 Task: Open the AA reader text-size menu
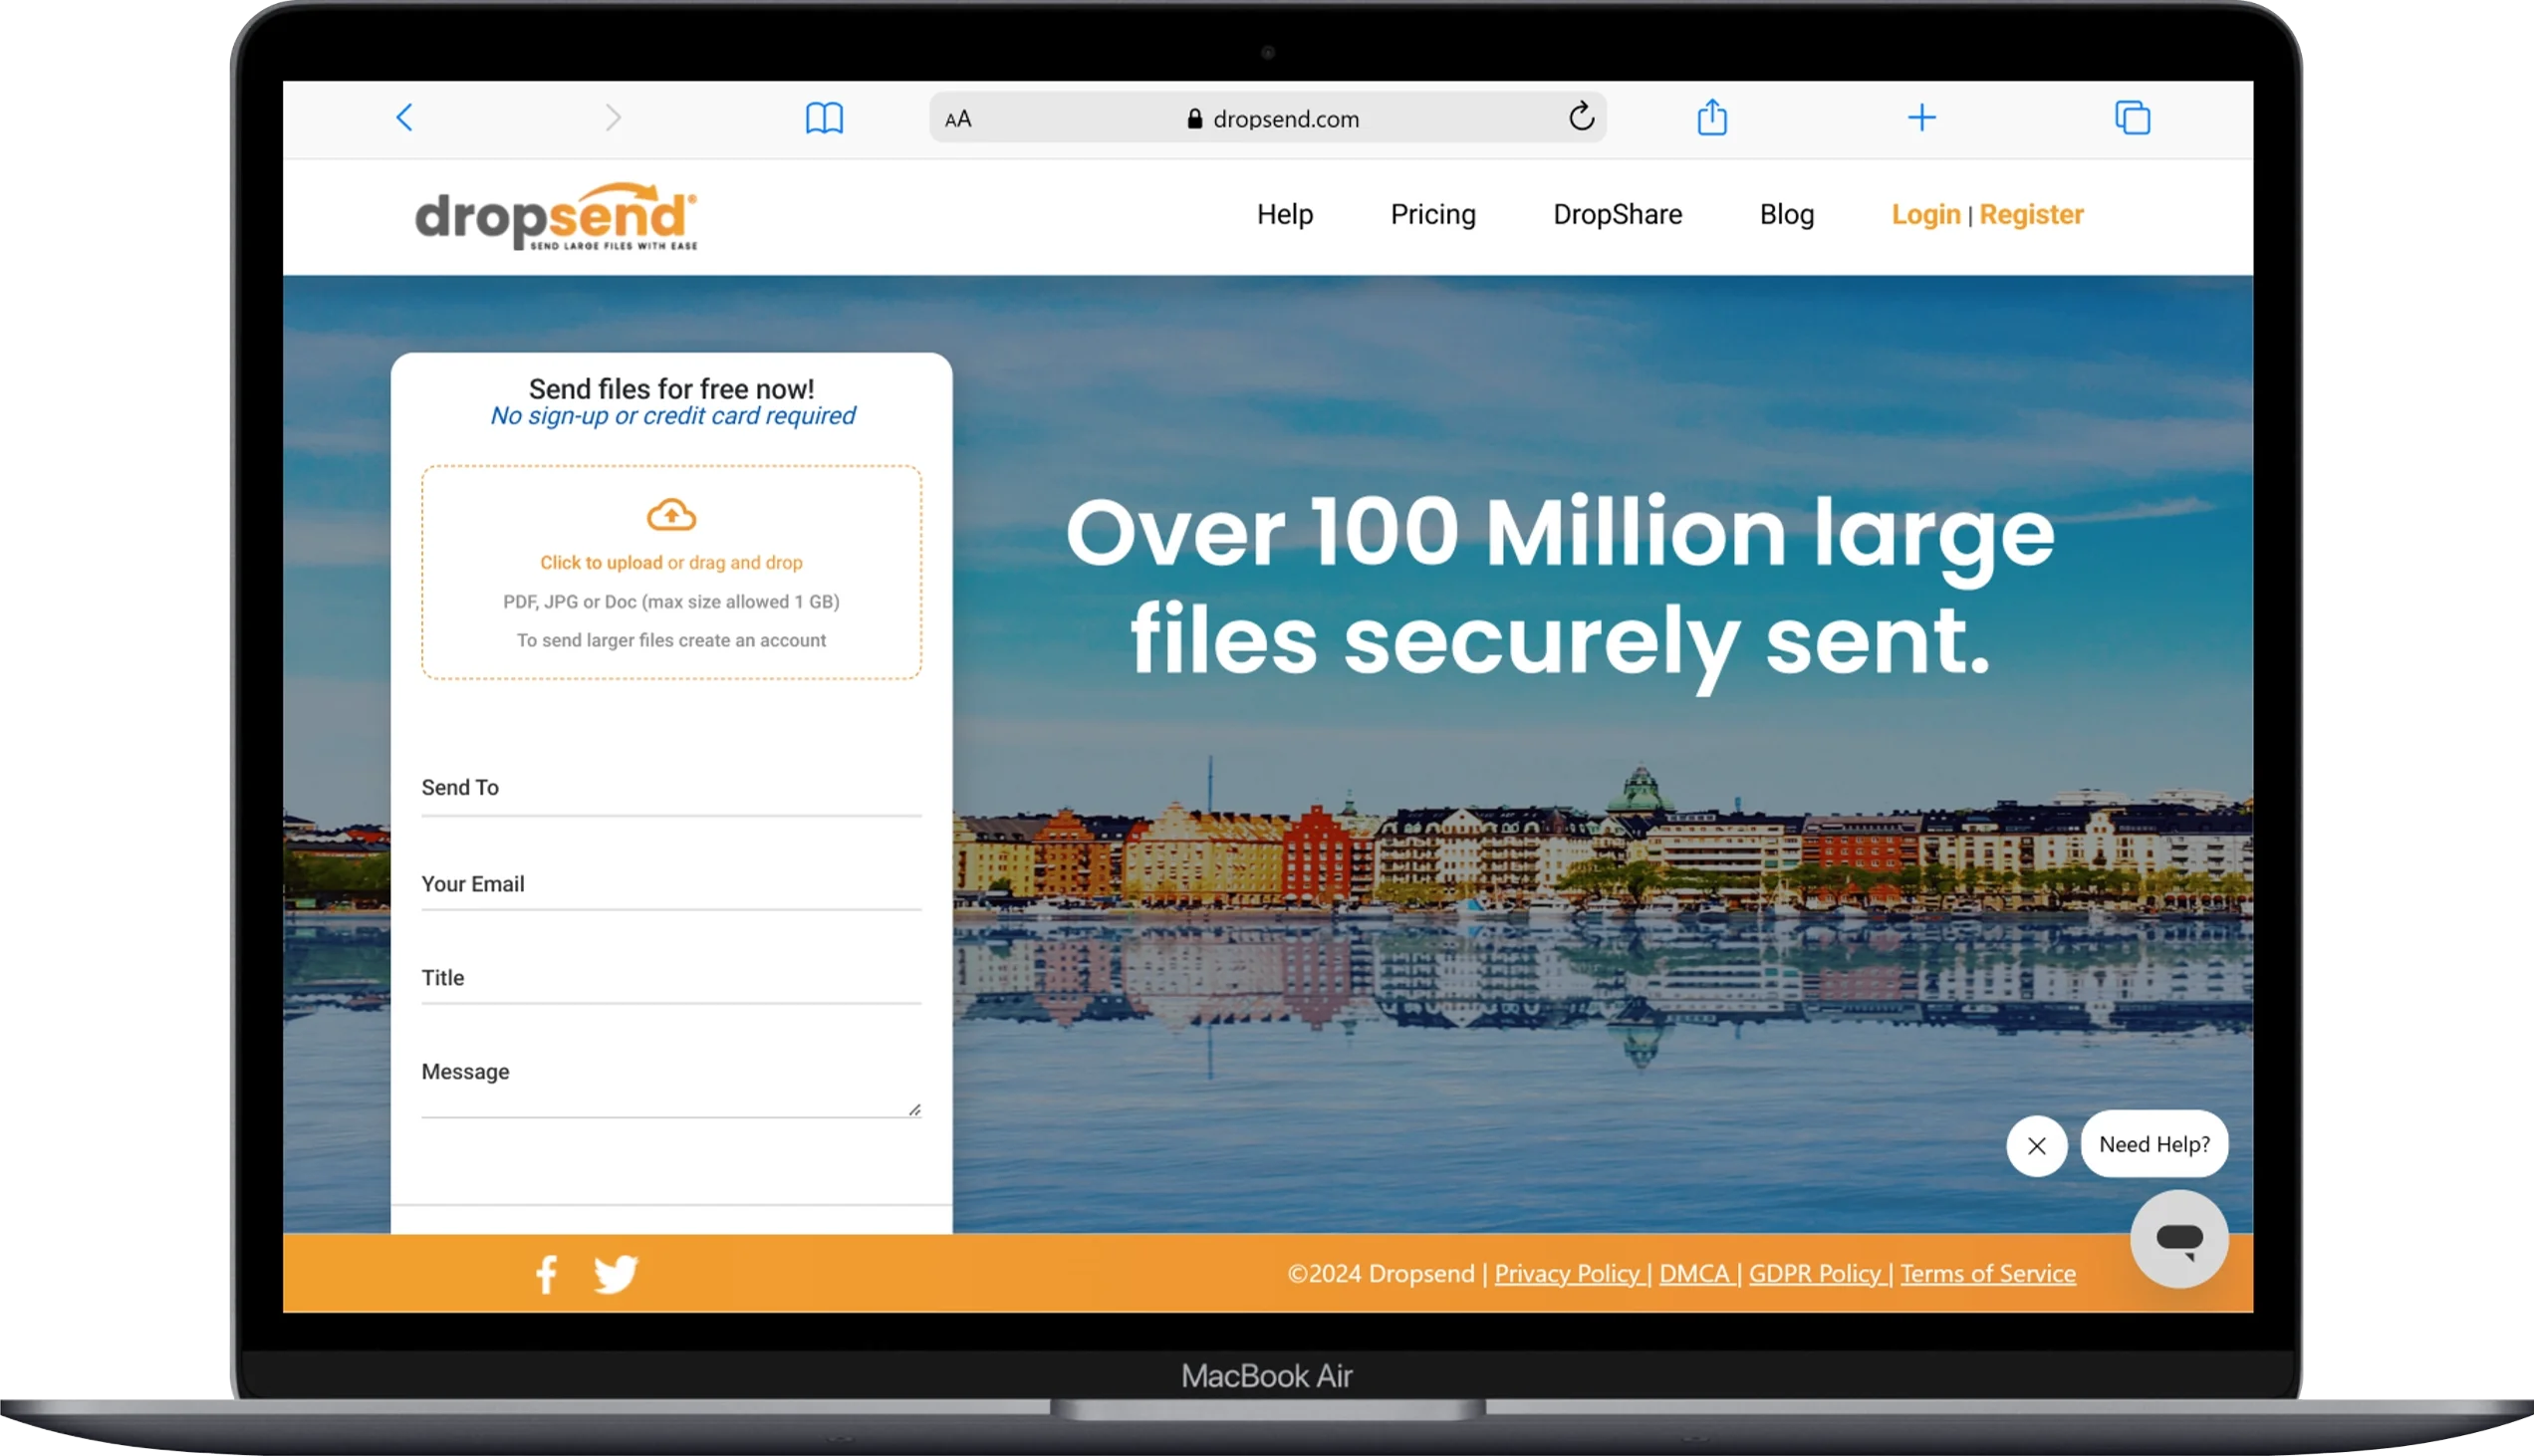tap(958, 119)
